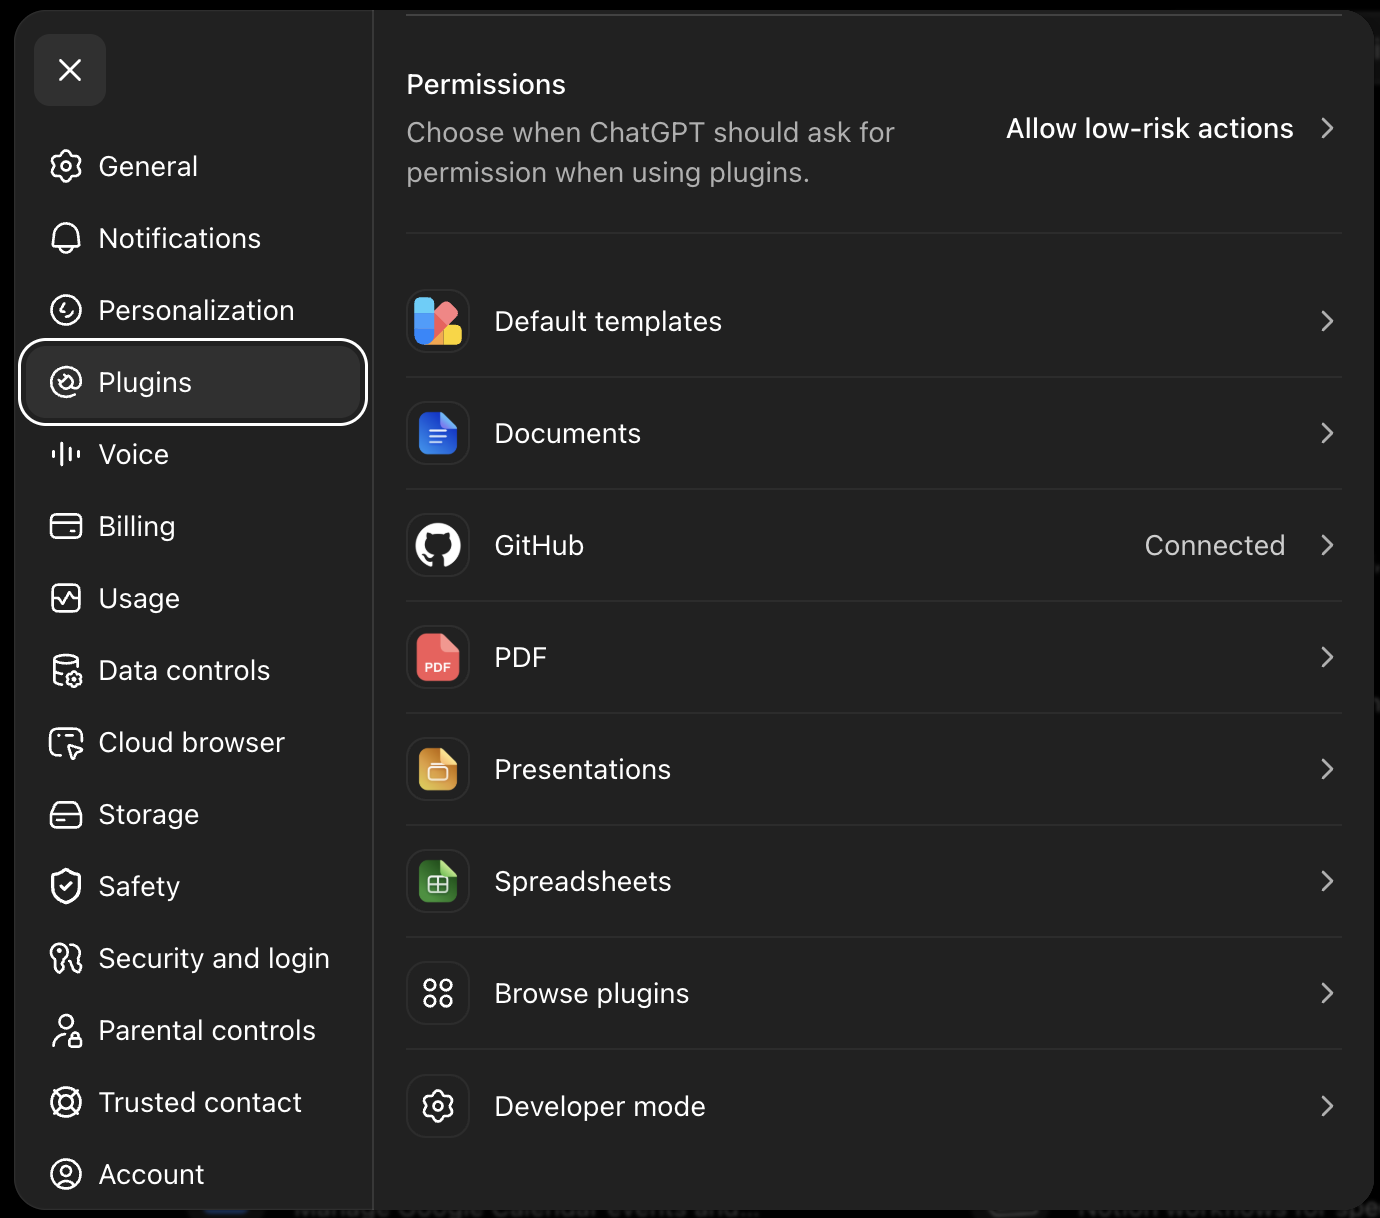Open the Browse plugins entry
This screenshot has height=1218, width=1380.
coord(873,993)
